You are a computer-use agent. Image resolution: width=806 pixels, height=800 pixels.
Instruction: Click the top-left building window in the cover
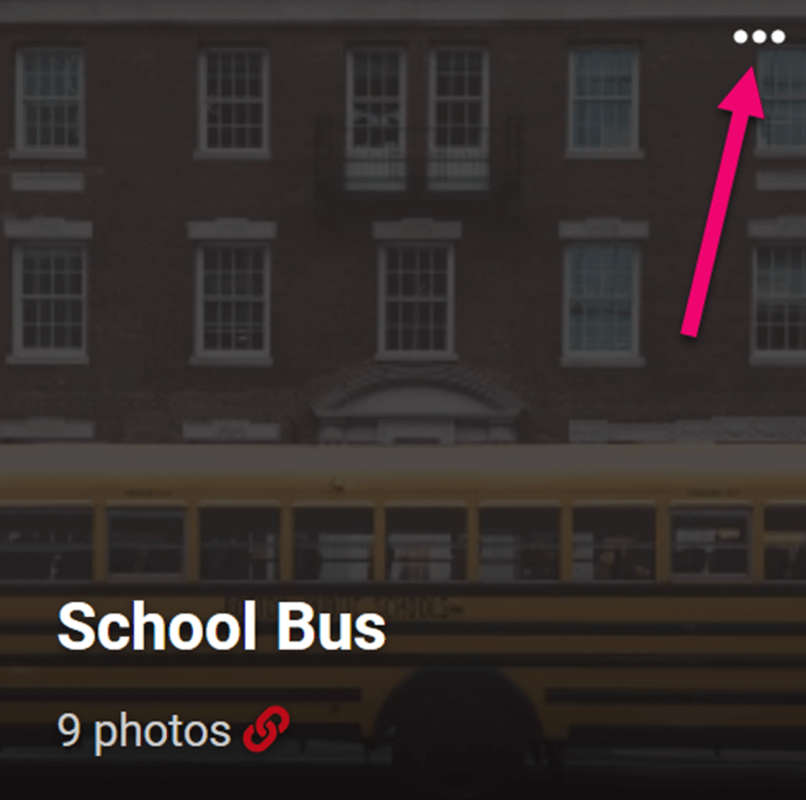click(x=49, y=101)
